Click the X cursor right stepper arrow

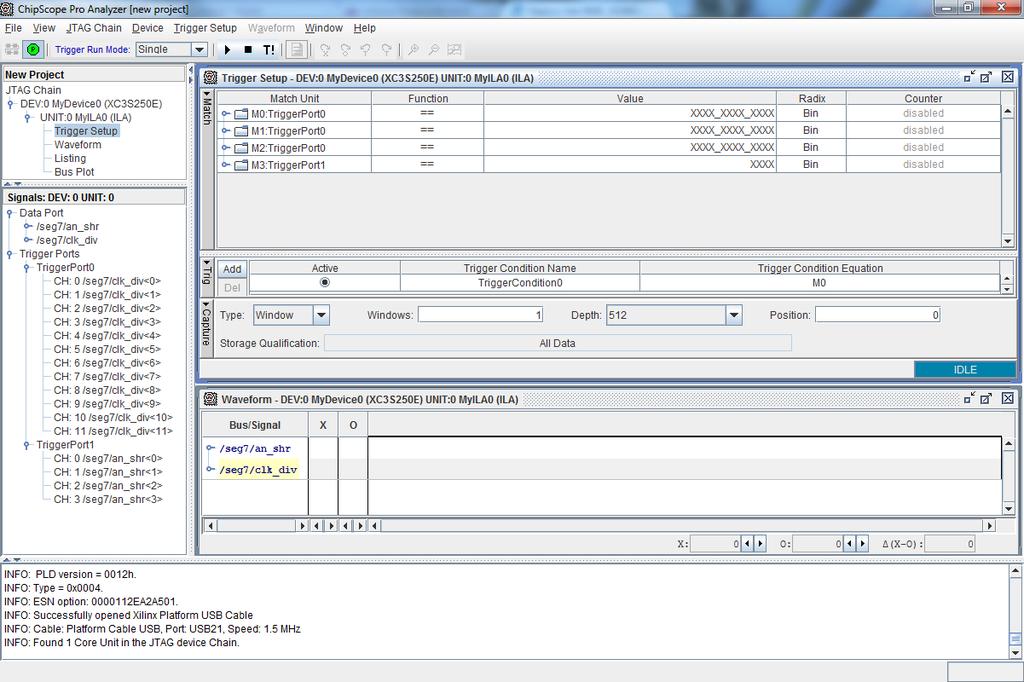point(760,544)
